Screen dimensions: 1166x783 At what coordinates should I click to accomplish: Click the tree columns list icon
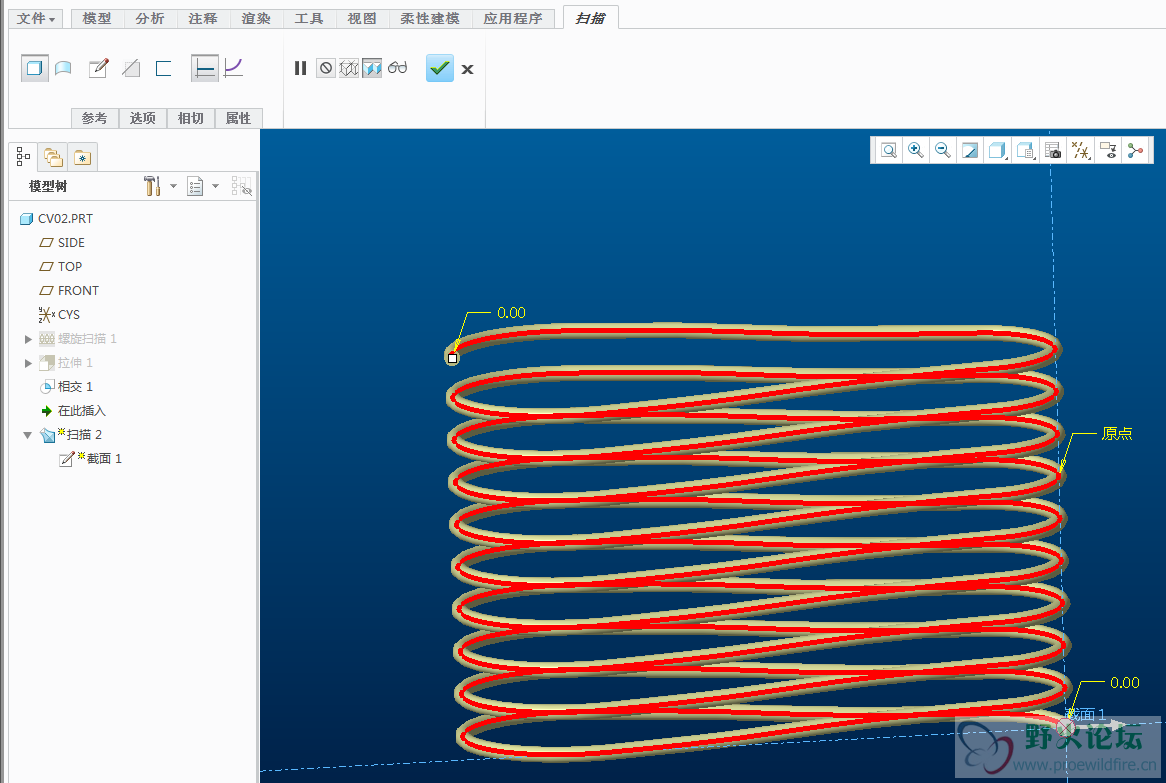click(x=195, y=186)
